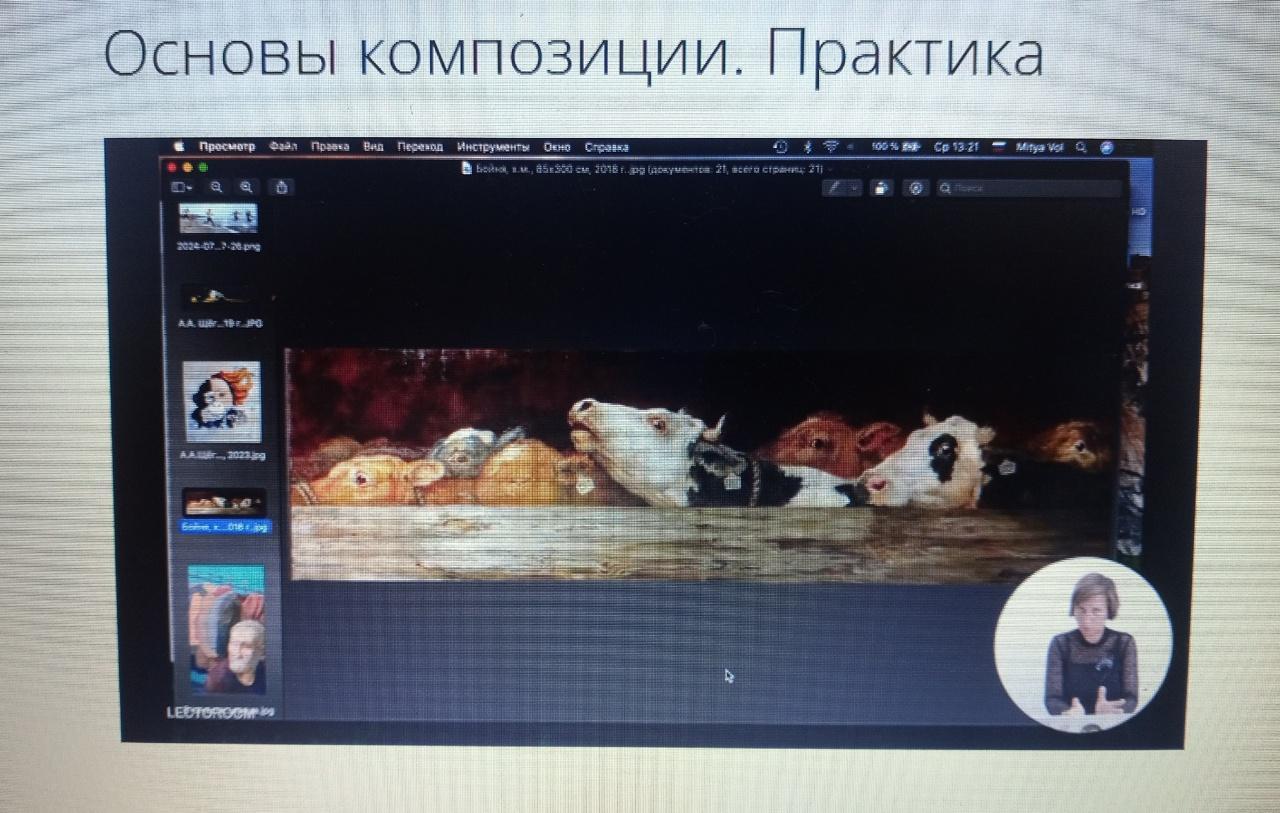
Task: Select the markup pen tool
Action: 834,188
